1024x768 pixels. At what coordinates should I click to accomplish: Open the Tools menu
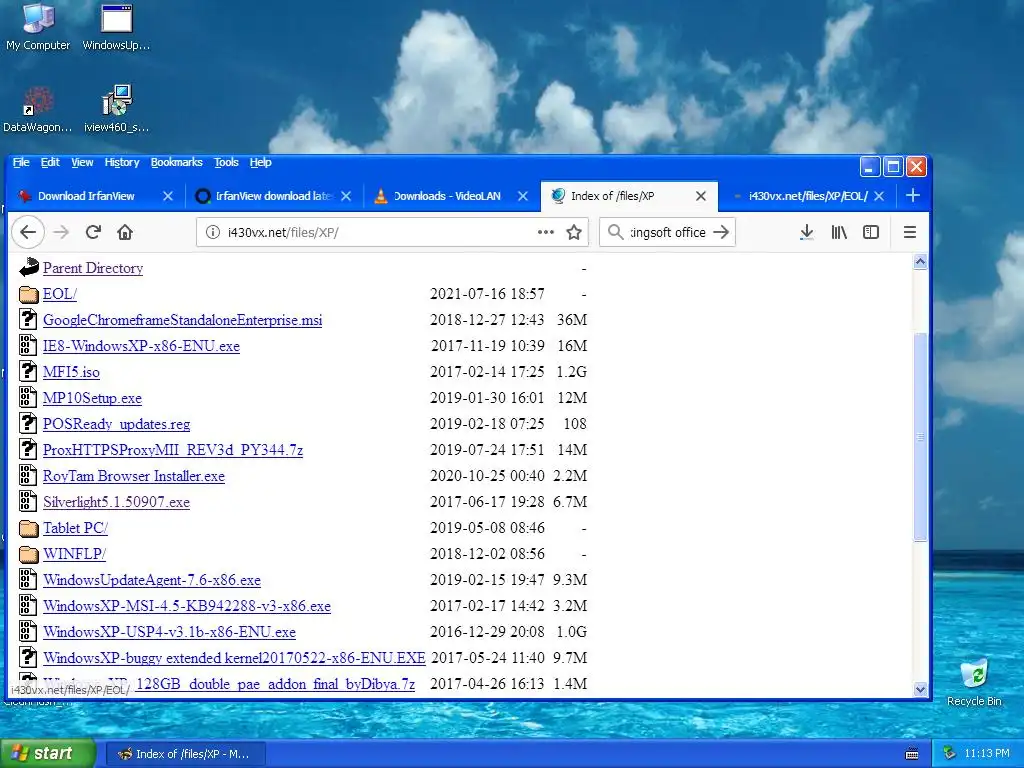pyautogui.click(x=226, y=162)
